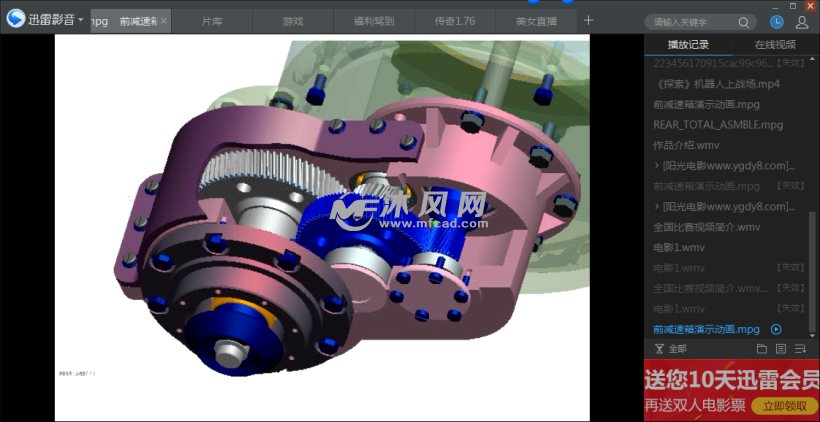The height and width of the screenshot is (422, 820).
Task: Open the folder icon to add files
Action: tap(761, 349)
